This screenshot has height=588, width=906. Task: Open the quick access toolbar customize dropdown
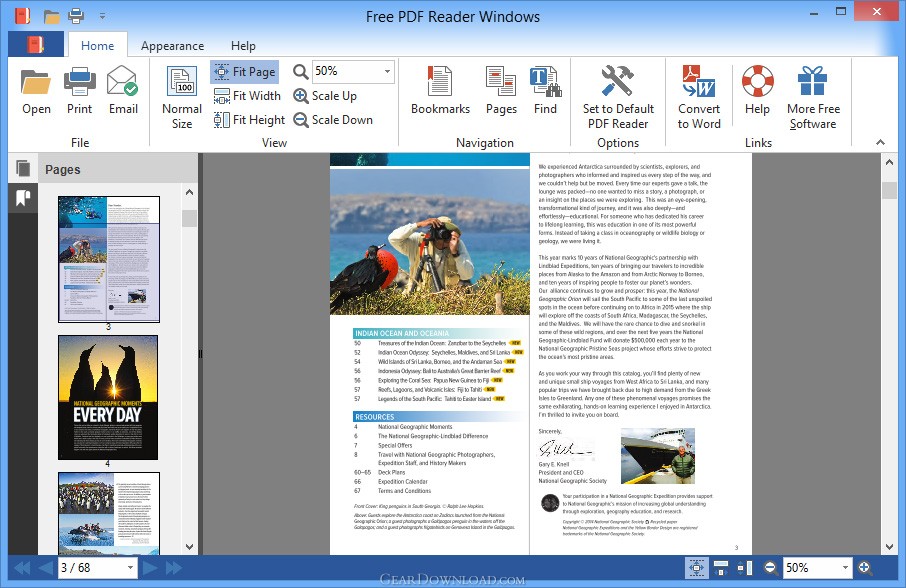coord(102,17)
